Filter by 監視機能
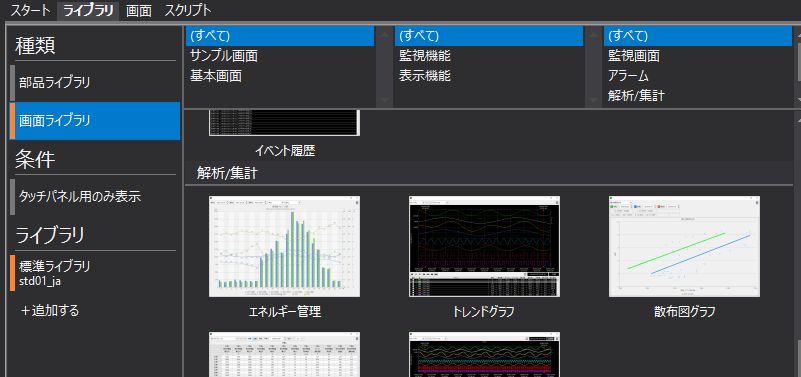801x377 pixels. click(x=489, y=56)
